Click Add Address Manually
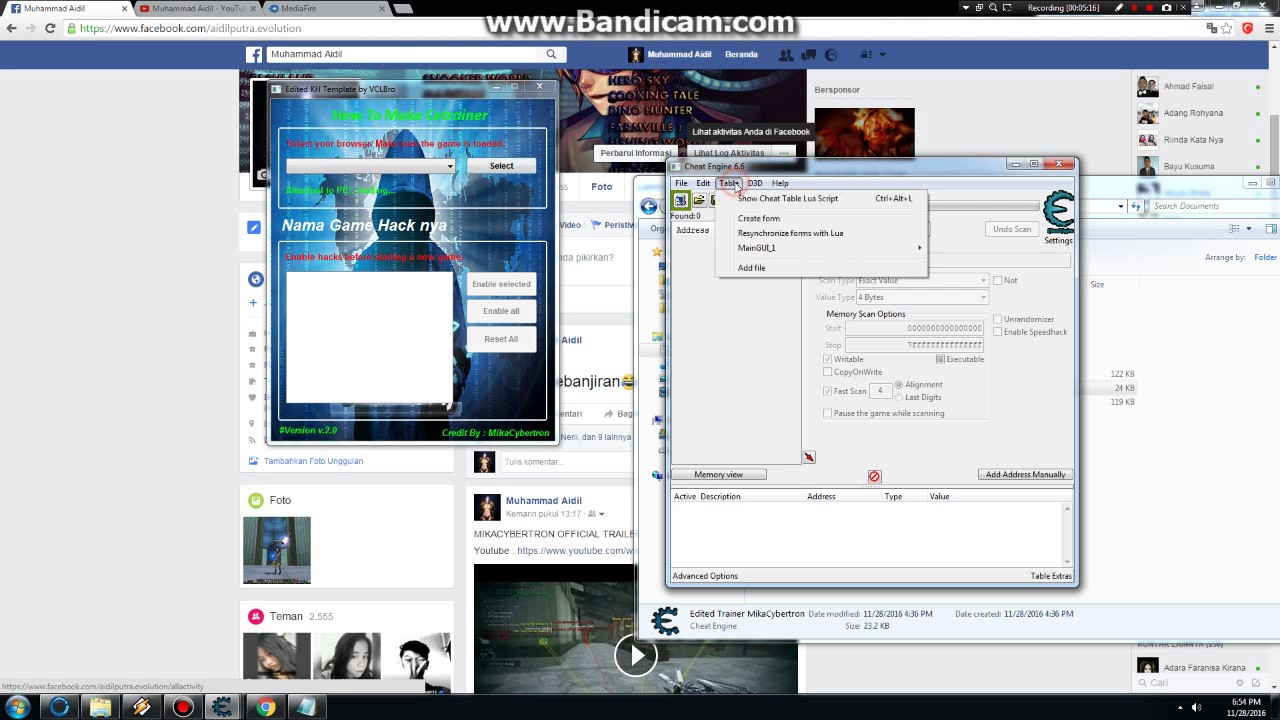1280x720 pixels. 1025,475
